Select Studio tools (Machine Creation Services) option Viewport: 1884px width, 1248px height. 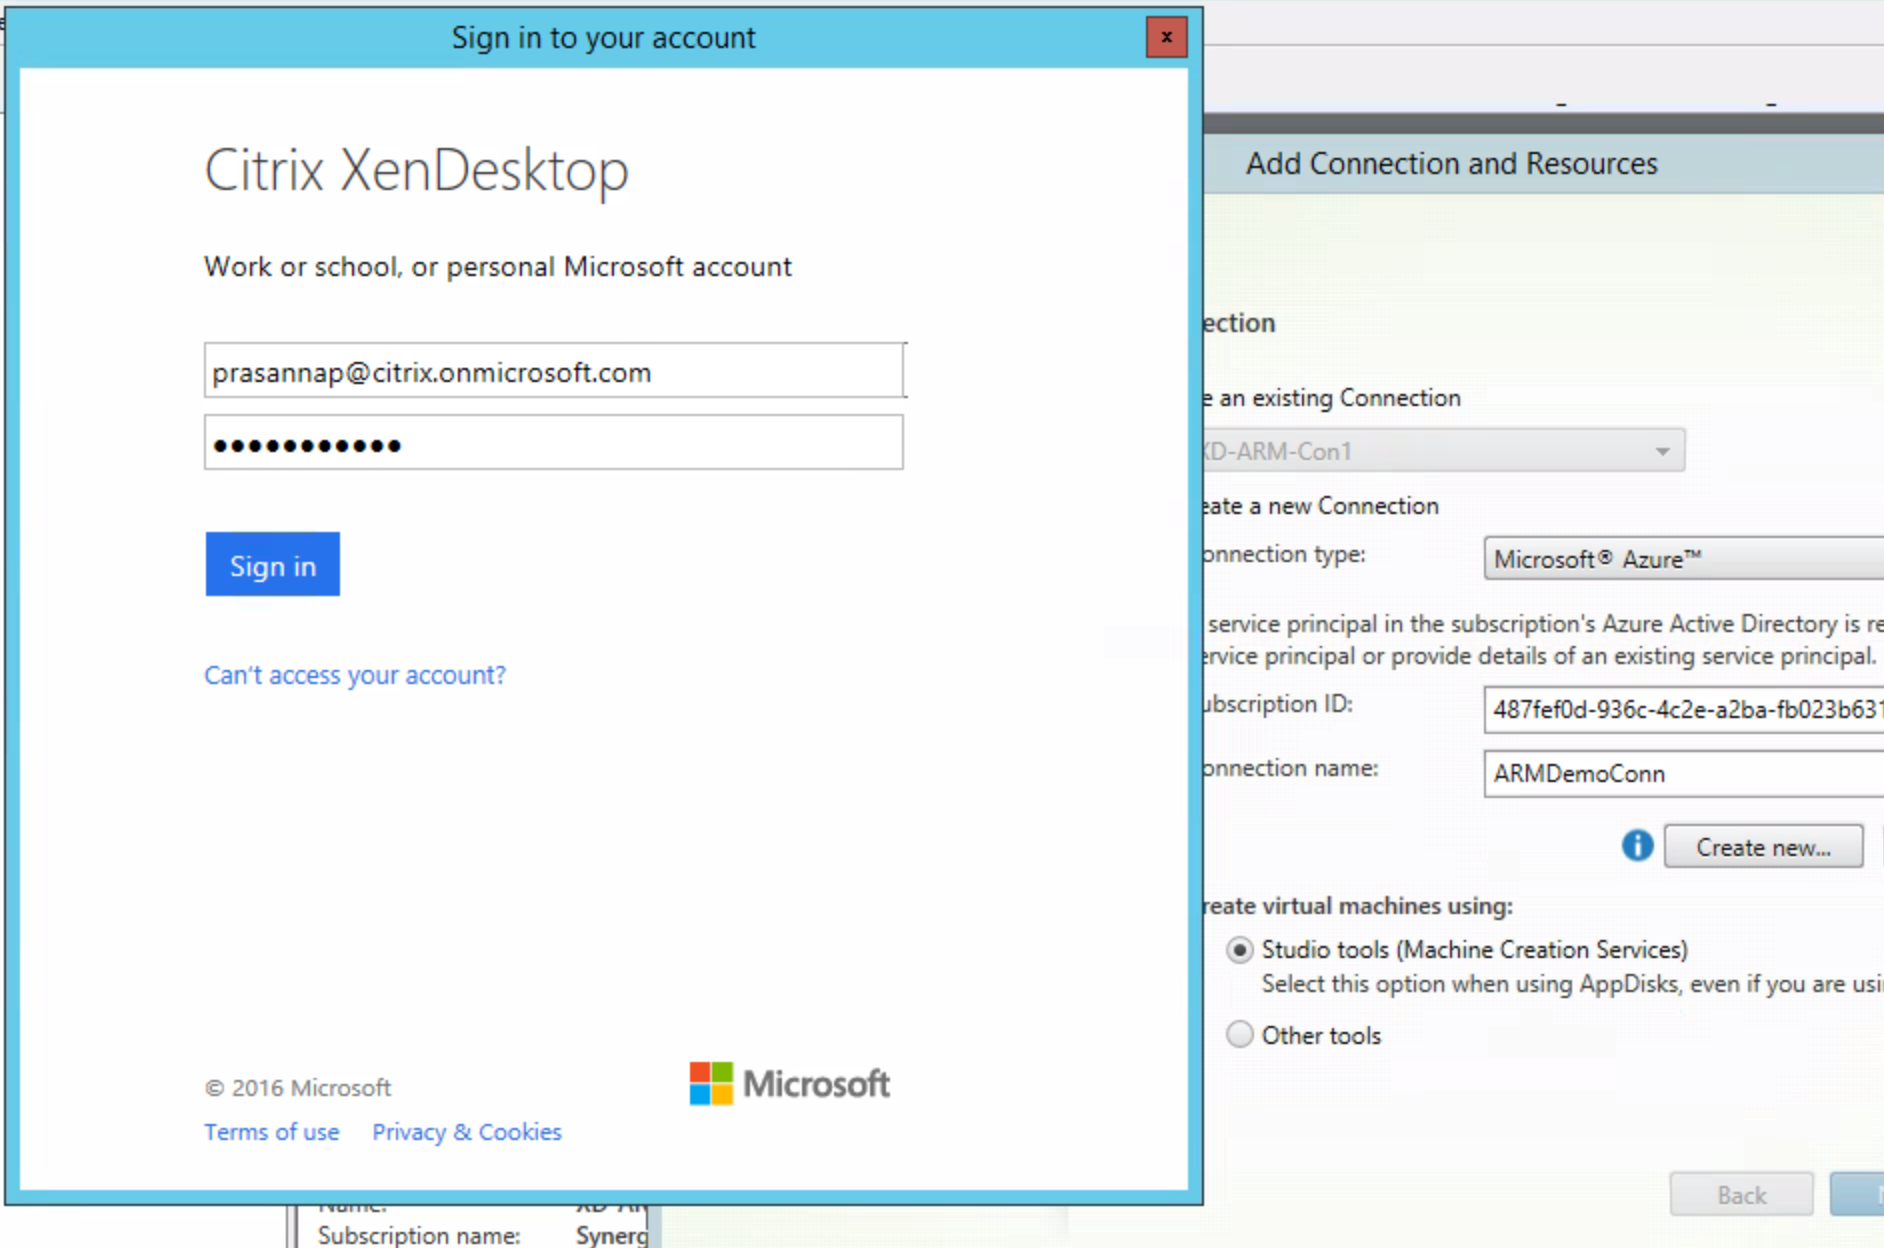1240,950
